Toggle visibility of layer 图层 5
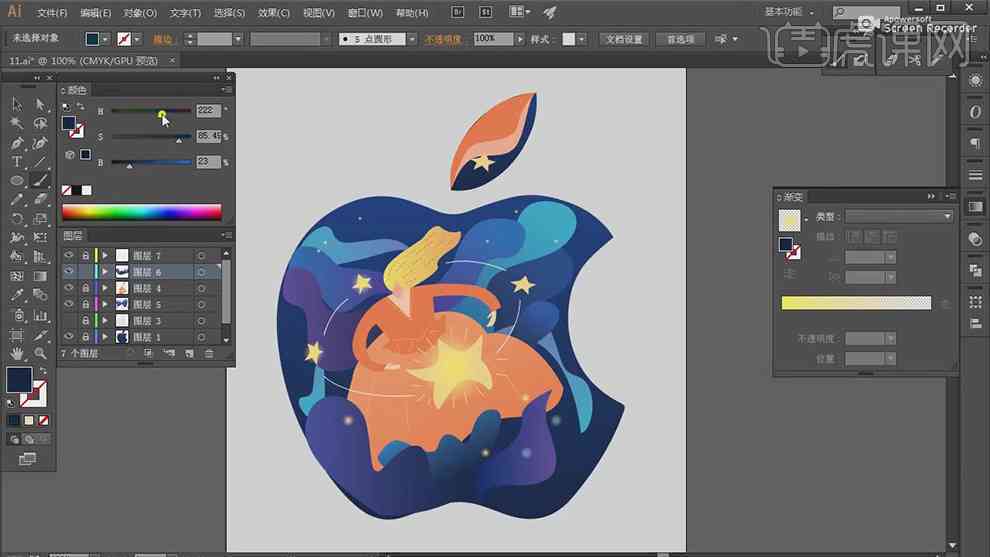The height and width of the screenshot is (557, 990). (69, 304)
